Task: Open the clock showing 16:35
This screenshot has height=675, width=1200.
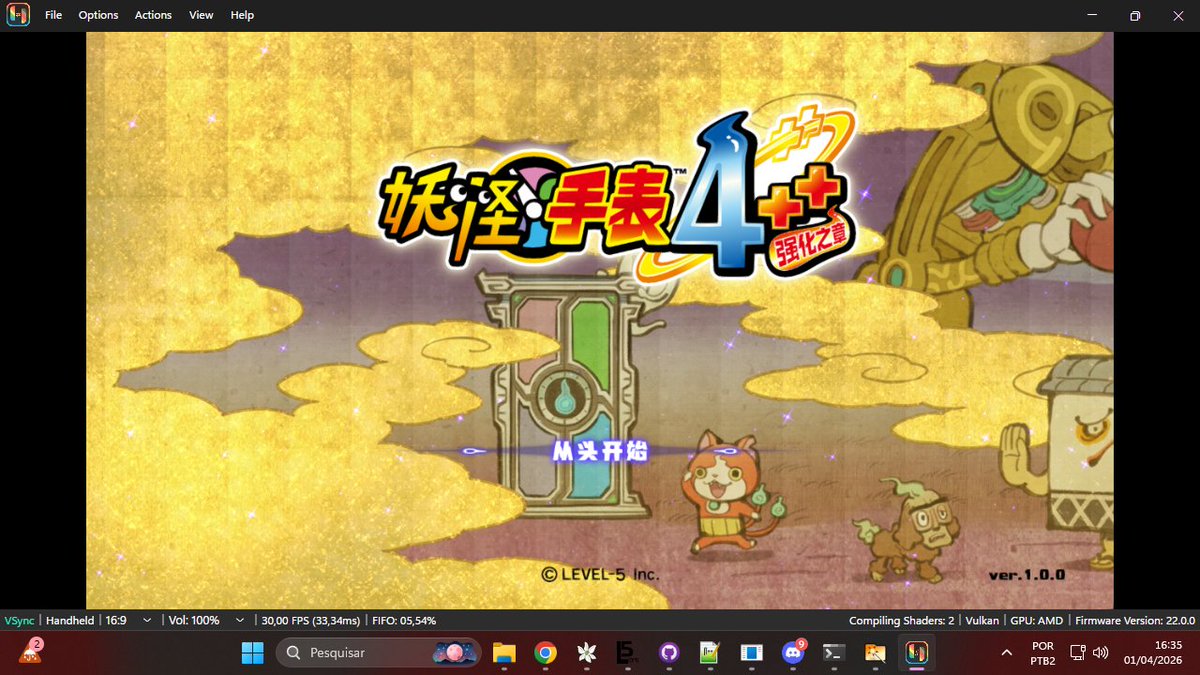Action: [x=1152, y=653]
